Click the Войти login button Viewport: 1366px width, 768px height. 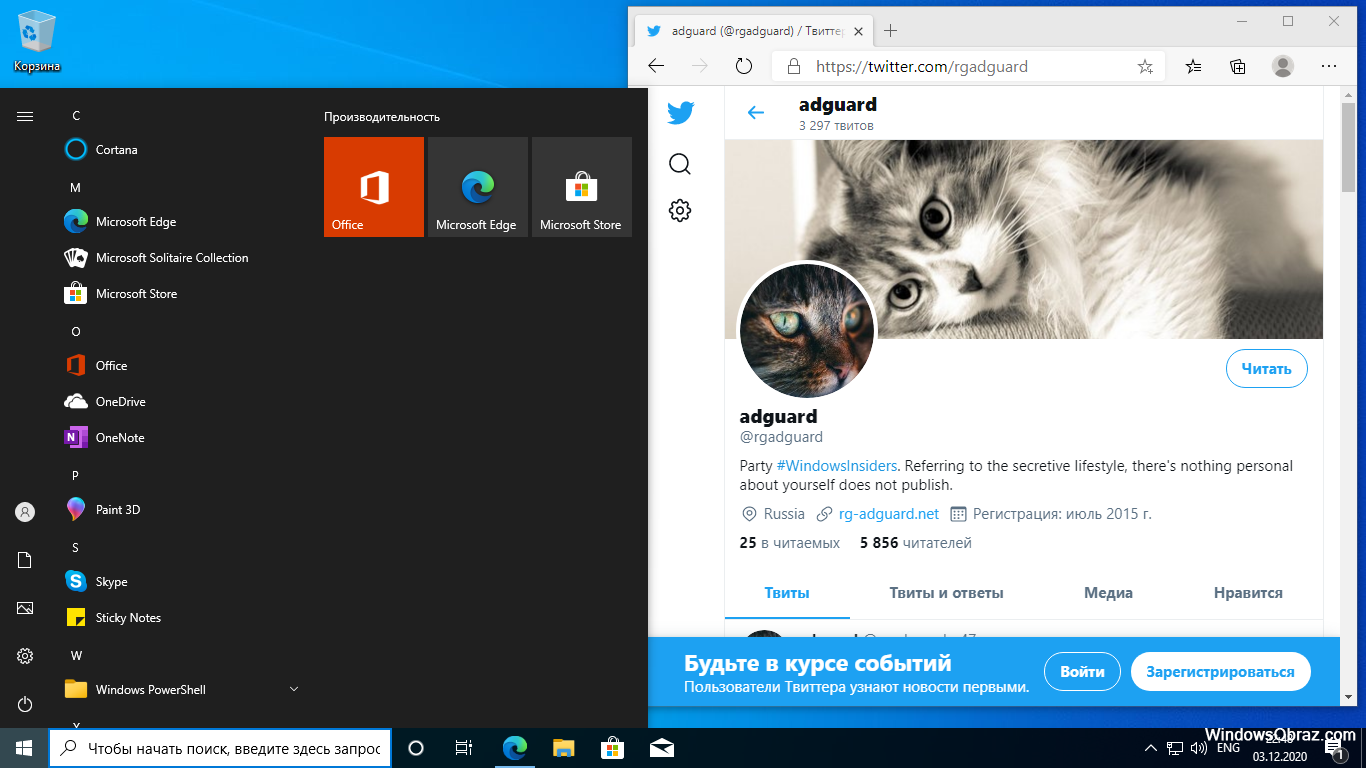pyautogui.click(x=1082, y=672)
